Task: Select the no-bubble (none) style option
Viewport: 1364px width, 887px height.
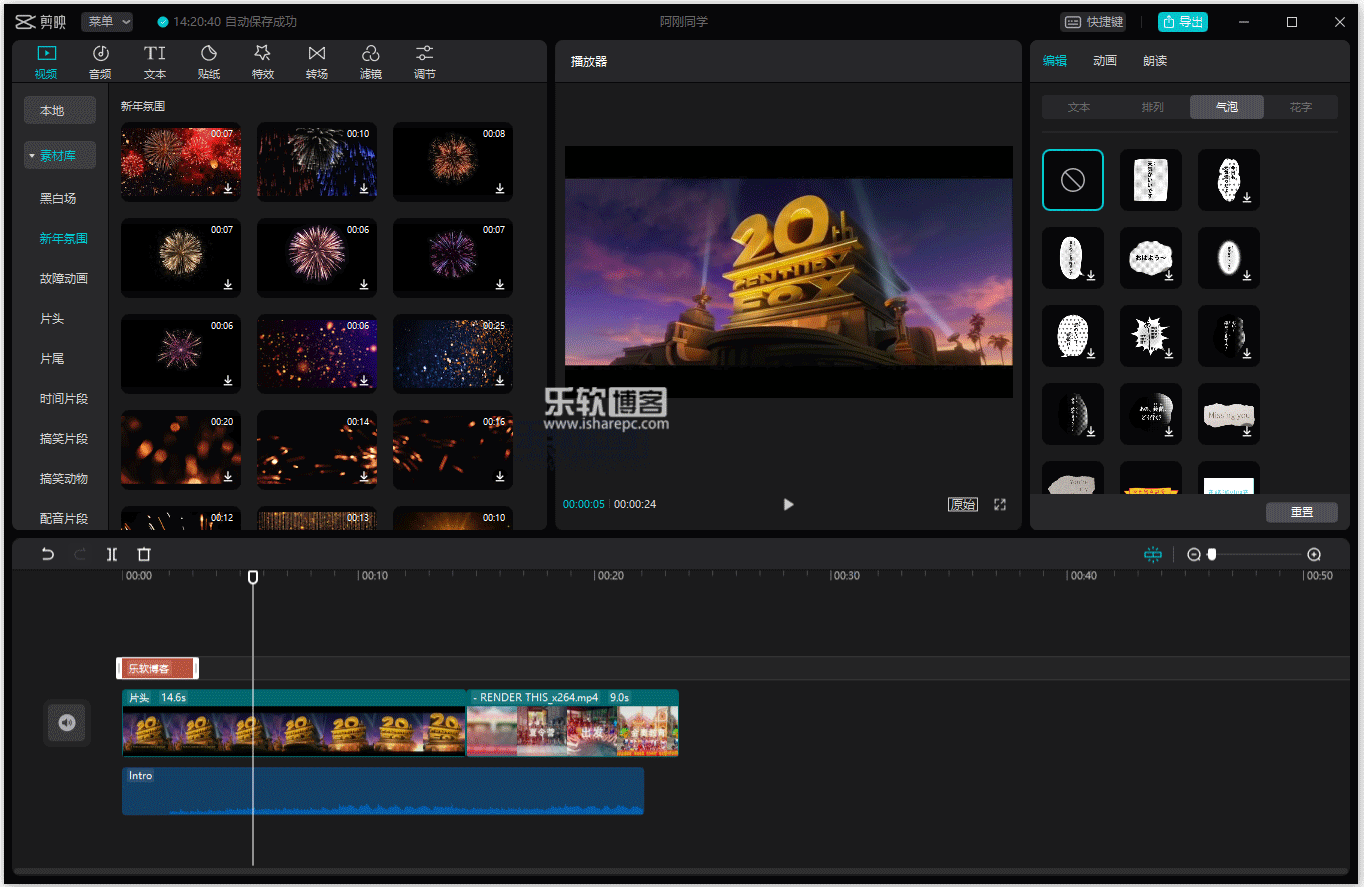Action: [1072, 180]
